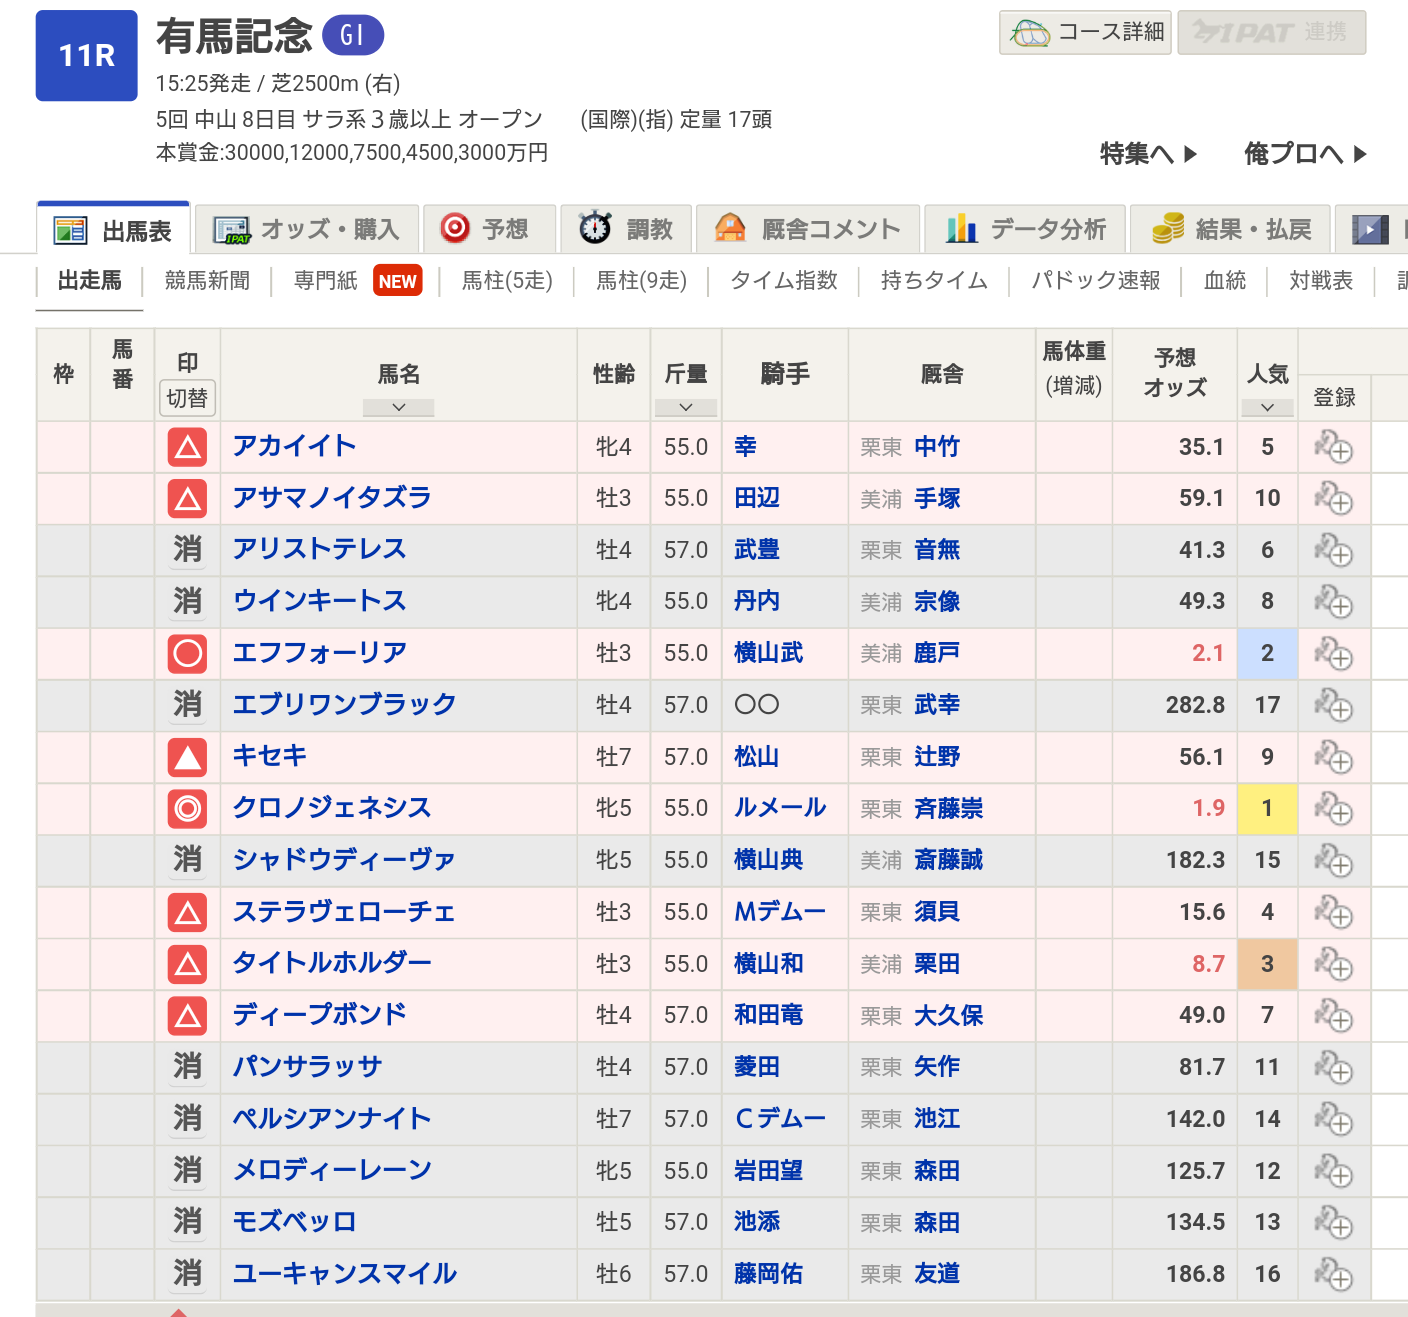Click the register icon for アカイイト
Screen dimensions: 1408x1317
1333,447
